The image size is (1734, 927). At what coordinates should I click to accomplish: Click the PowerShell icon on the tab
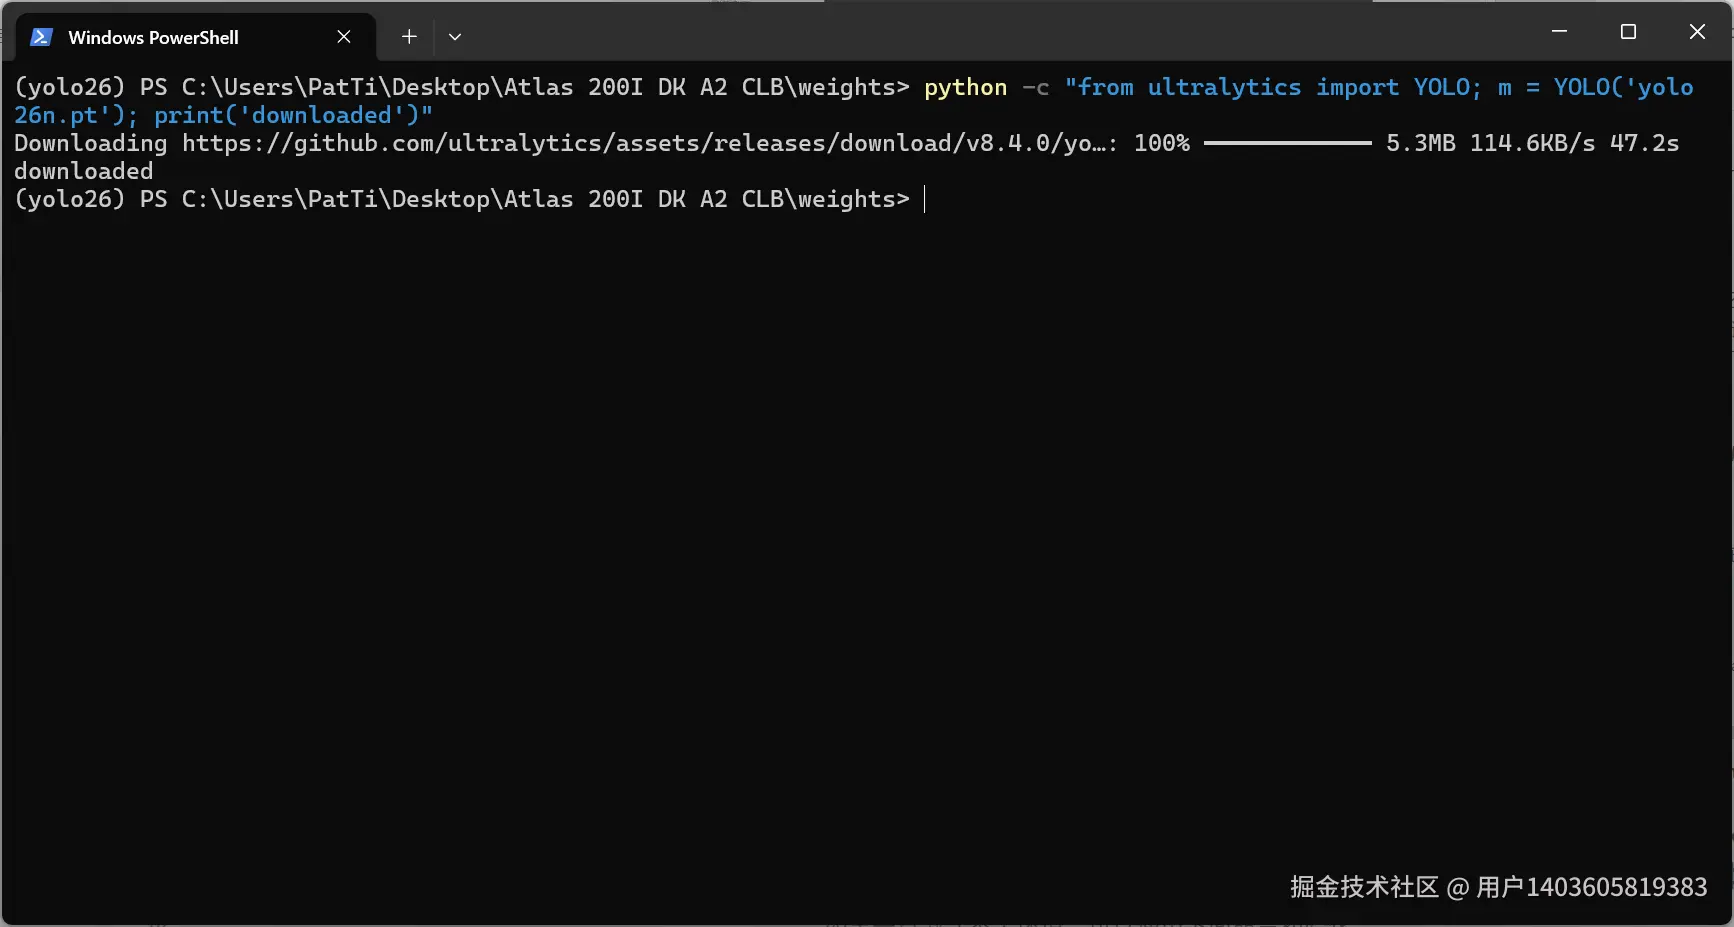[41, 37]
